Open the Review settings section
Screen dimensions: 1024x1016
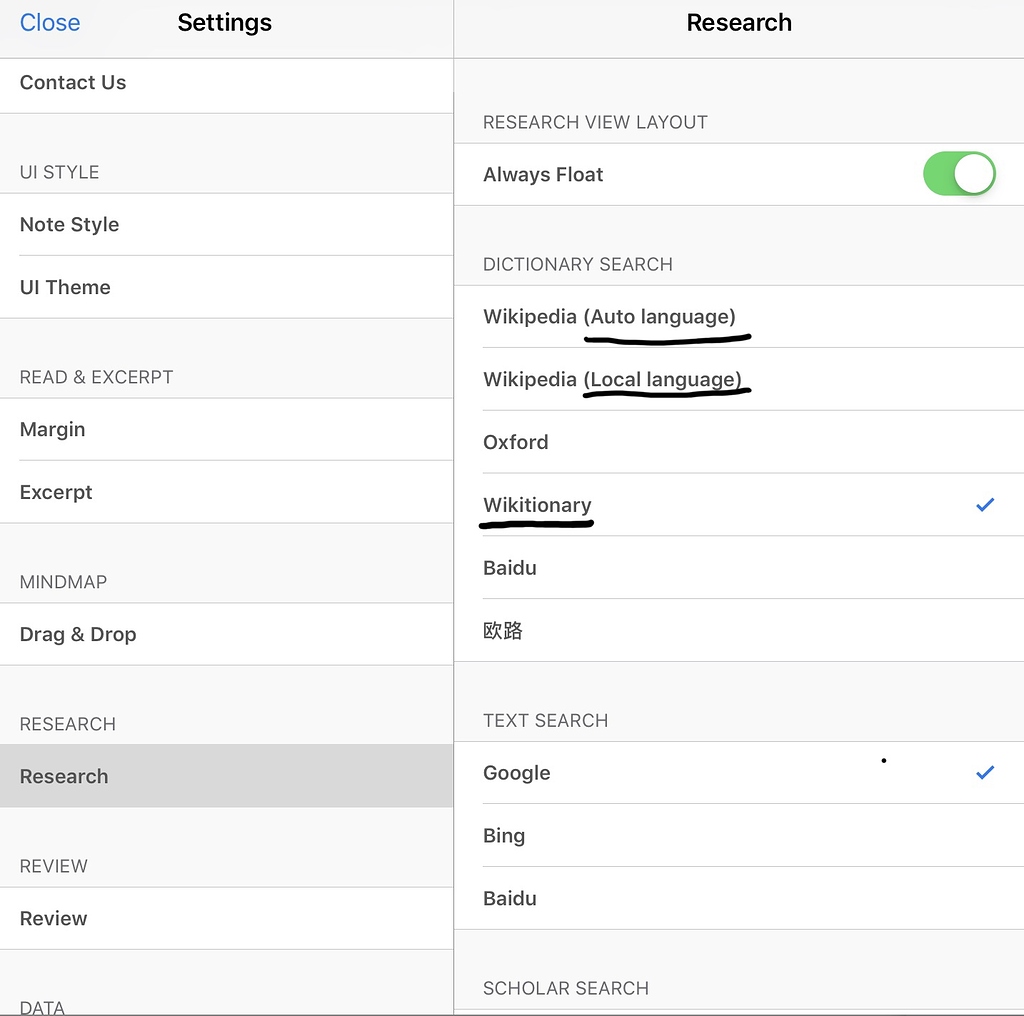coord(53,918)
